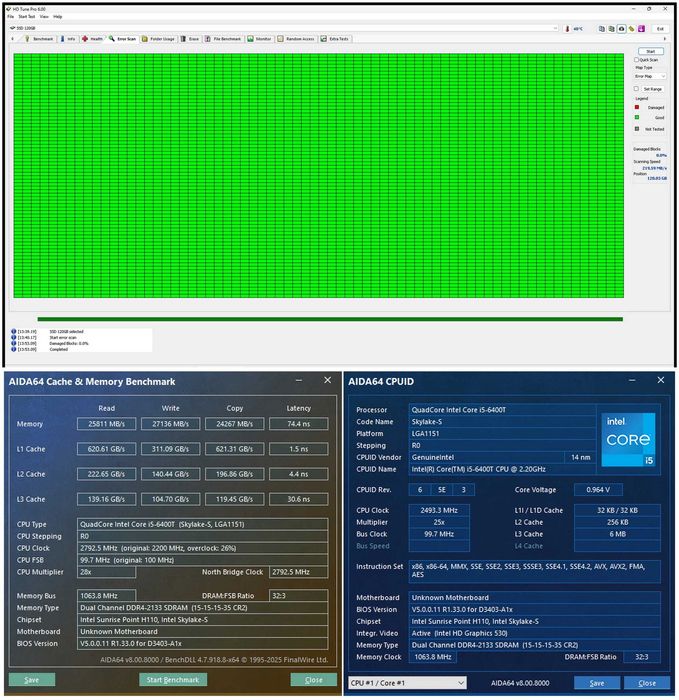This screenshot has height=700, width=679.
Task: Click the info icon beside 'Completed' log entry
Action: tap(13, 349)
